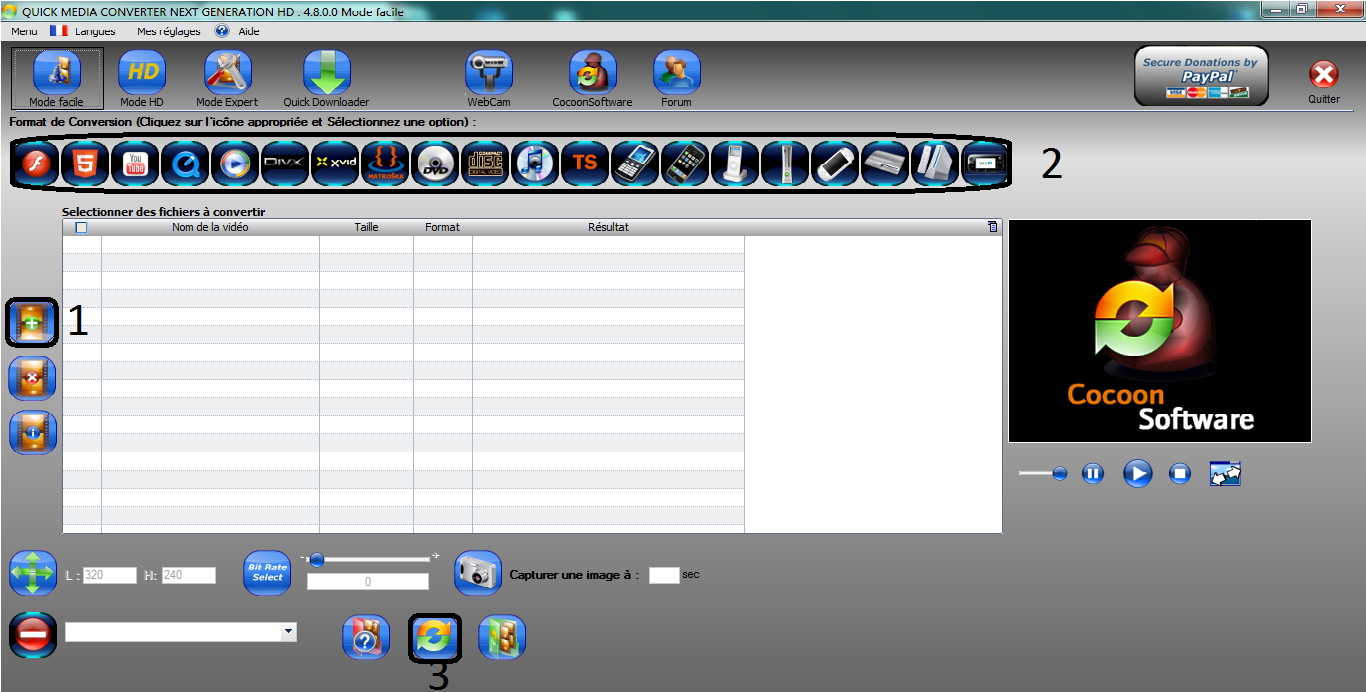Switch to Mode facile
Image resolution: width=1366 pixels, height=692 pixels.
[57, 78]
